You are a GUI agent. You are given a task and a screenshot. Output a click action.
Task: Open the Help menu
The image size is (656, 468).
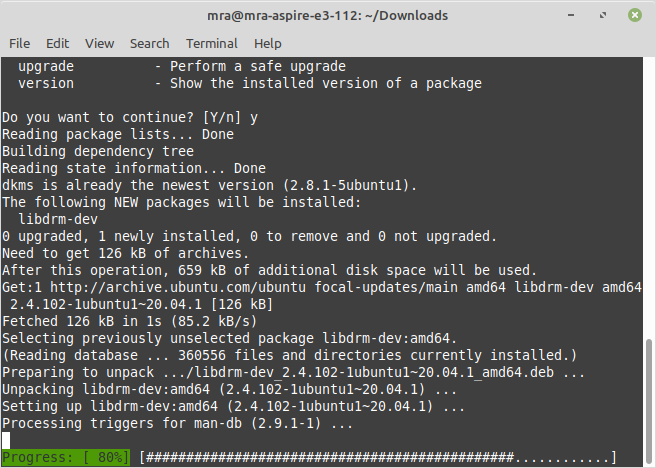coord(268,43)
